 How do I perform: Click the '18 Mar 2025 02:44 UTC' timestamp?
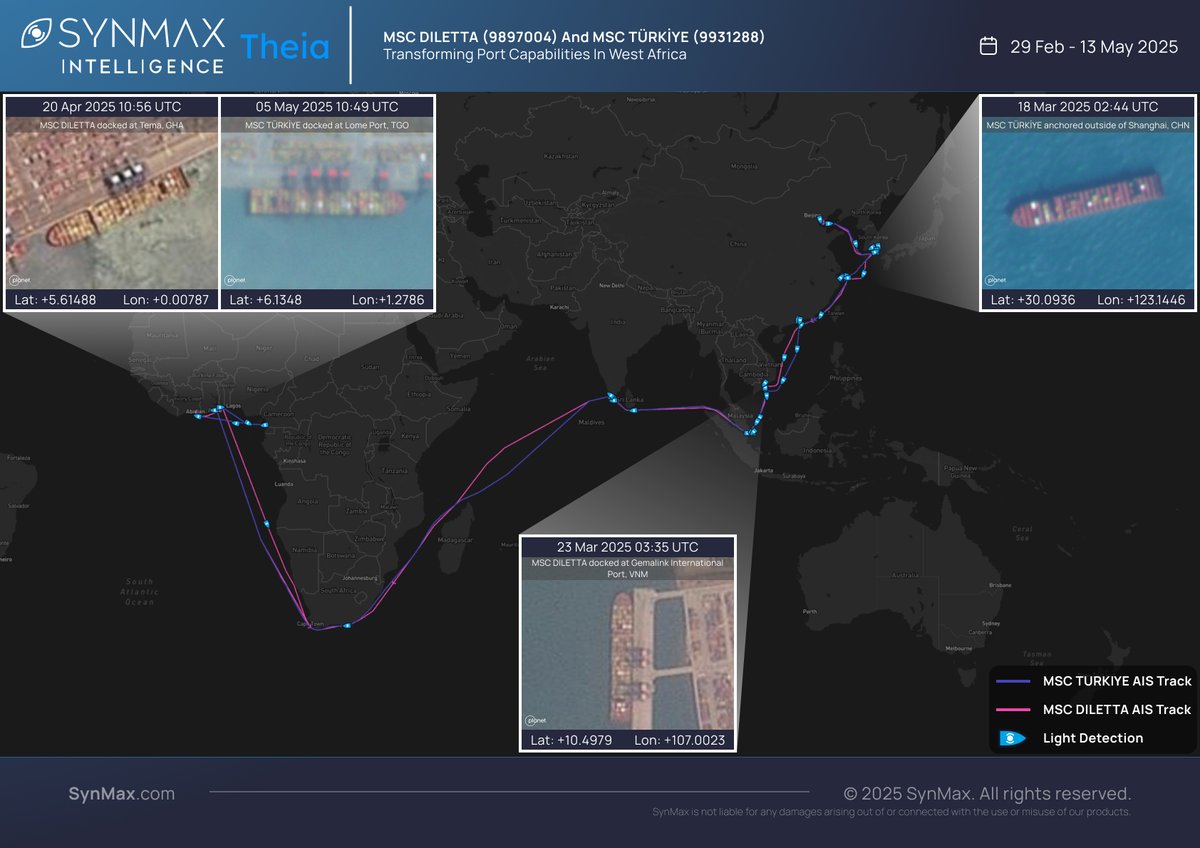tap(1088, 106)
